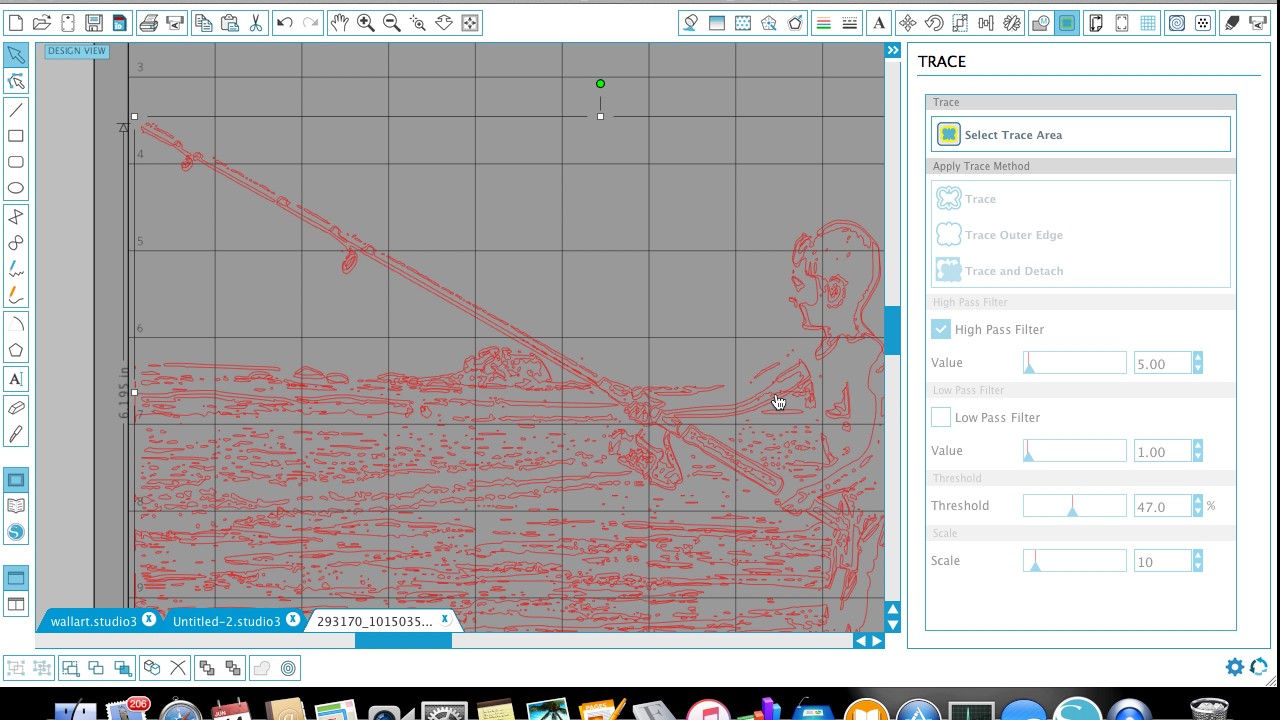The width and height of the screenshot is (1280, 720).
Task: Click the Trace button
Action: 1081,199
